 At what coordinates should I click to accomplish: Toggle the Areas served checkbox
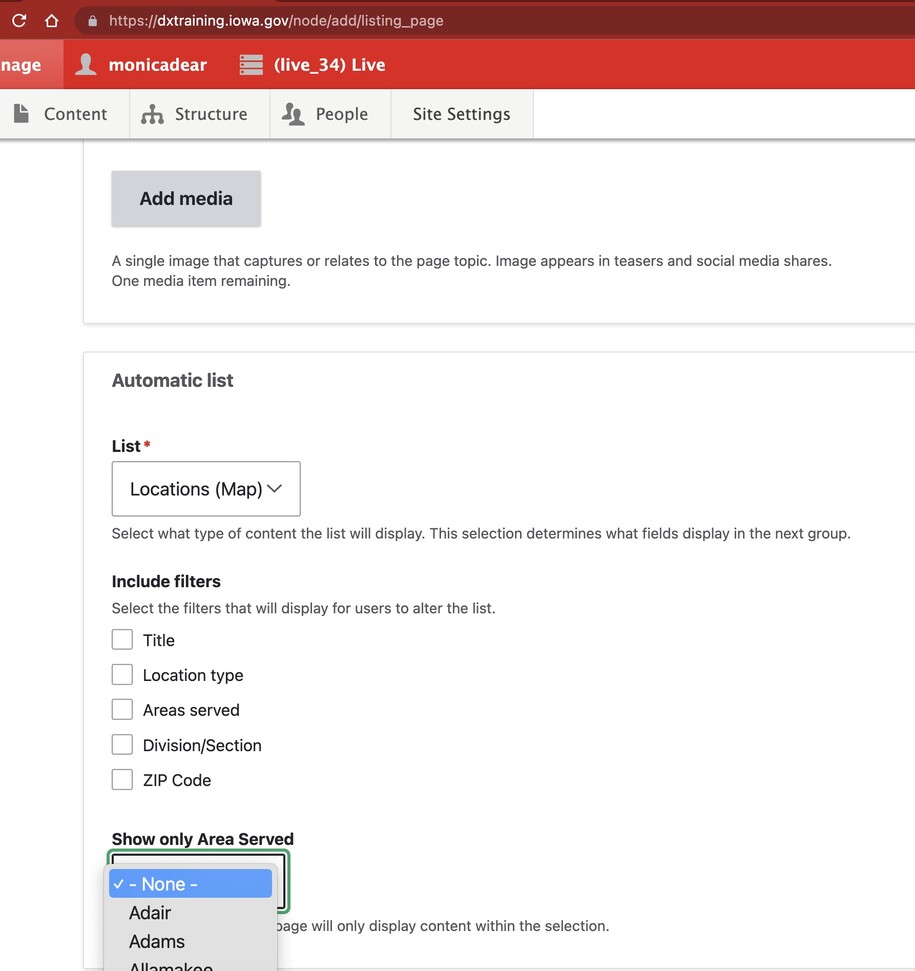(x=122, y=710)
